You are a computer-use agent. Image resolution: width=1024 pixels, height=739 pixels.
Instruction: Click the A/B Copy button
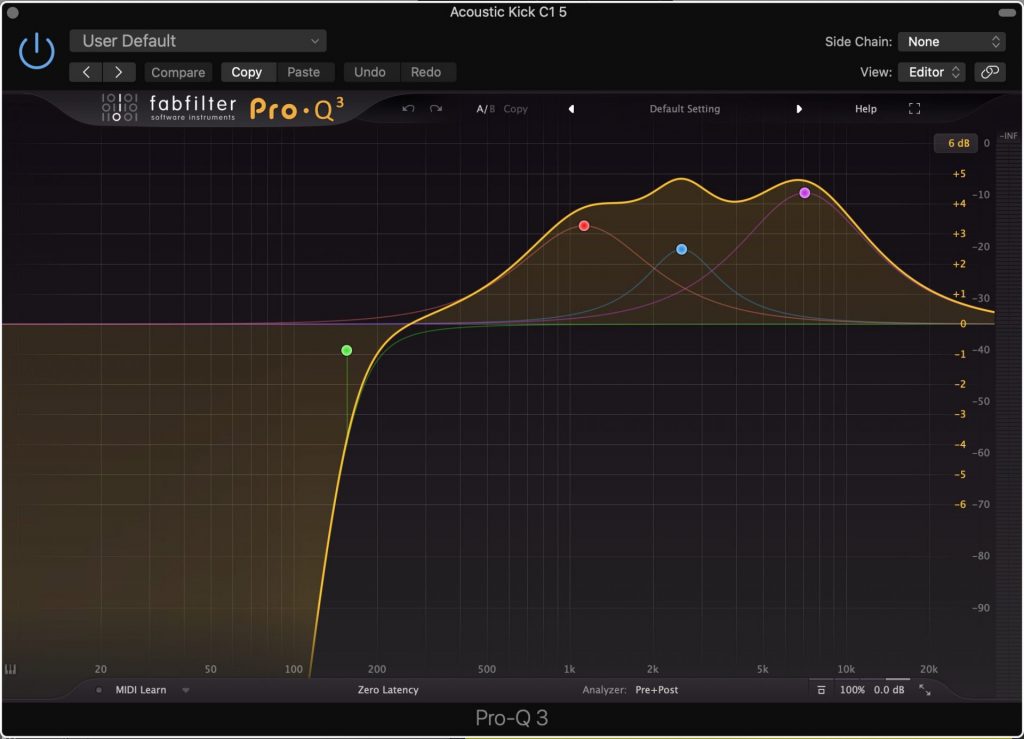tap(515, 109)
